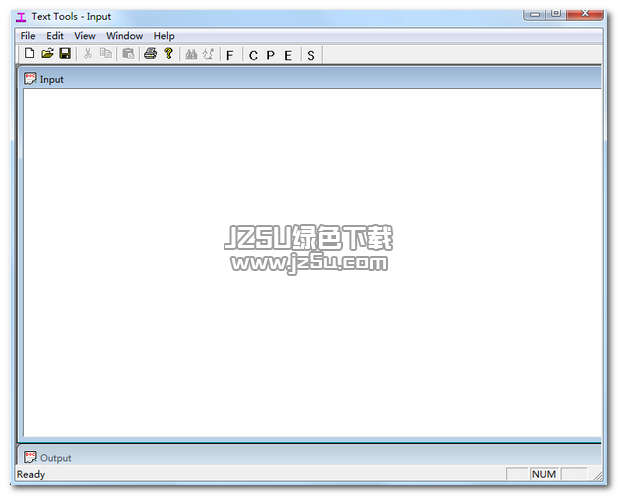Screen dimensions: 618x496
Task: Click the Input pane notepad icon
Action: pyautogui.click(x=30, y=78)
